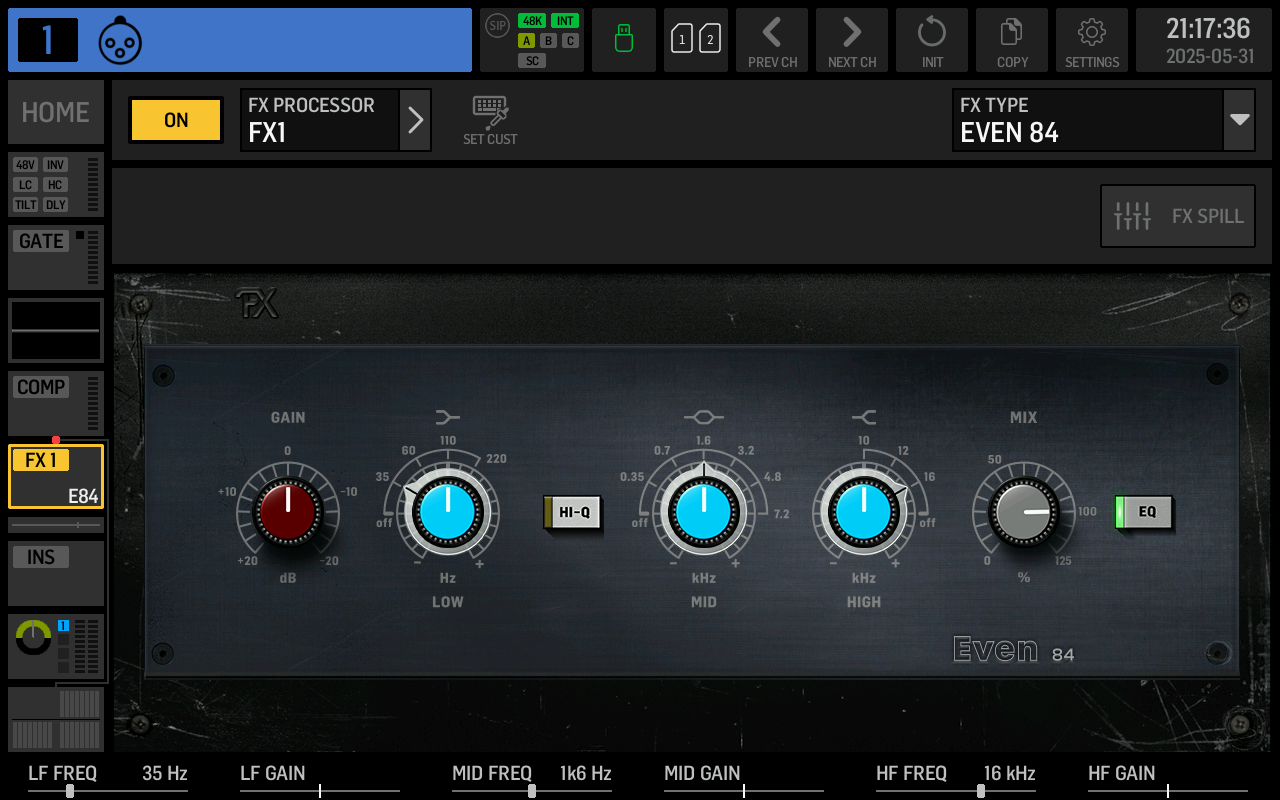Click the XLR input connector icon
This screenshot has width=1280, height=800.
pyautogui.click(x=120, y=41)
